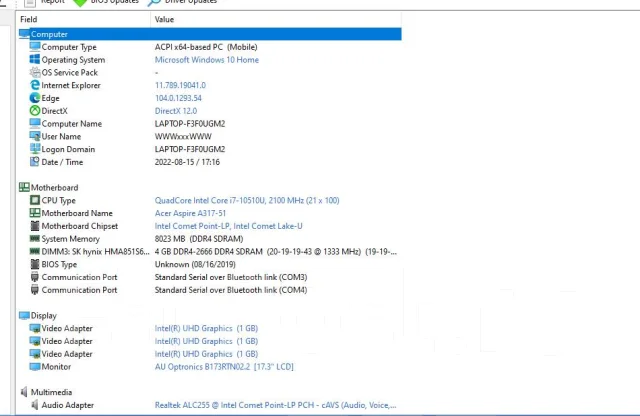This screenshot has height=416, width=640.
Task: Click the Audio Adapter speaker icon
Action: tap(35, 405)
